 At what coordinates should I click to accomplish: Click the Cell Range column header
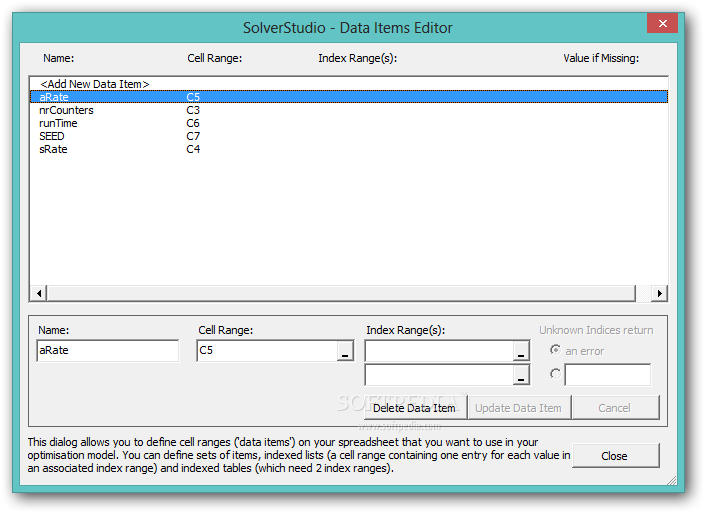pyautogui.click(x=214, y=58)
